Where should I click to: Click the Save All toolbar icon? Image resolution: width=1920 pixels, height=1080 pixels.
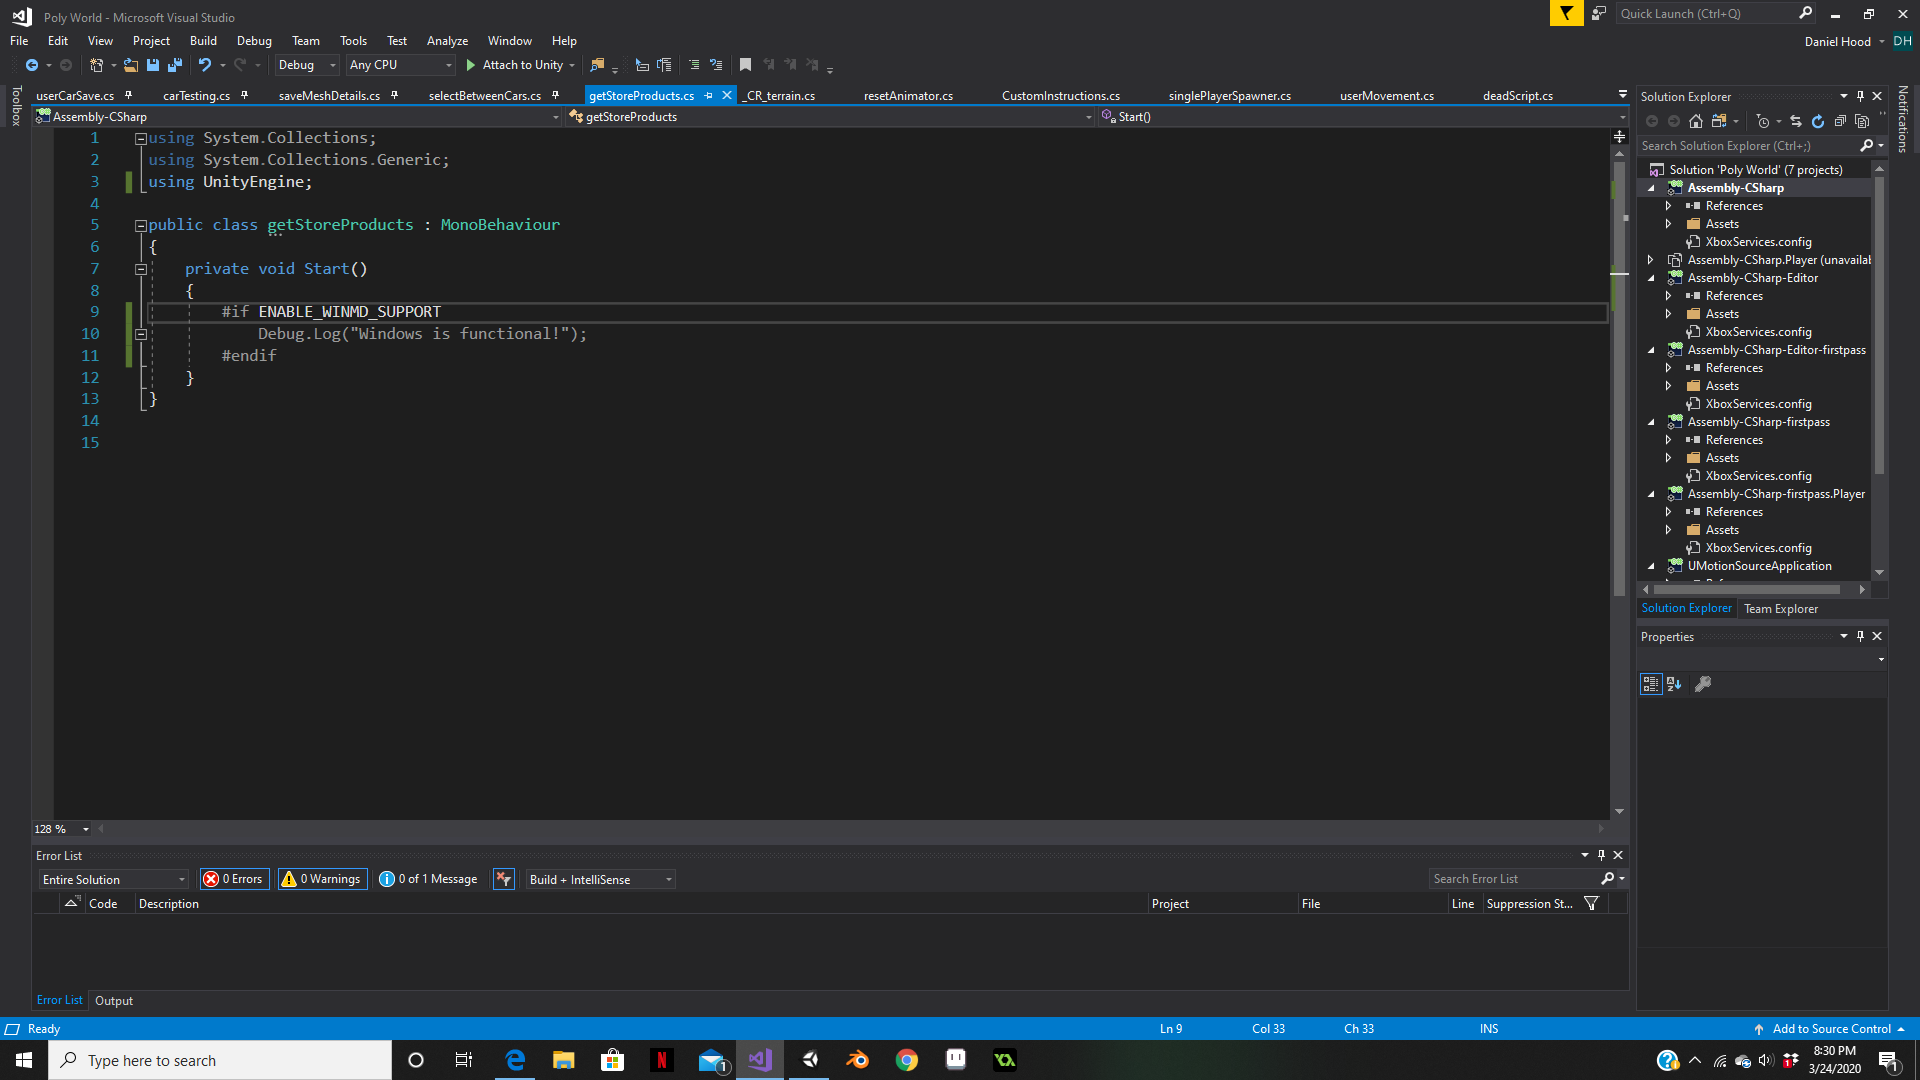(x=175, y=65)
